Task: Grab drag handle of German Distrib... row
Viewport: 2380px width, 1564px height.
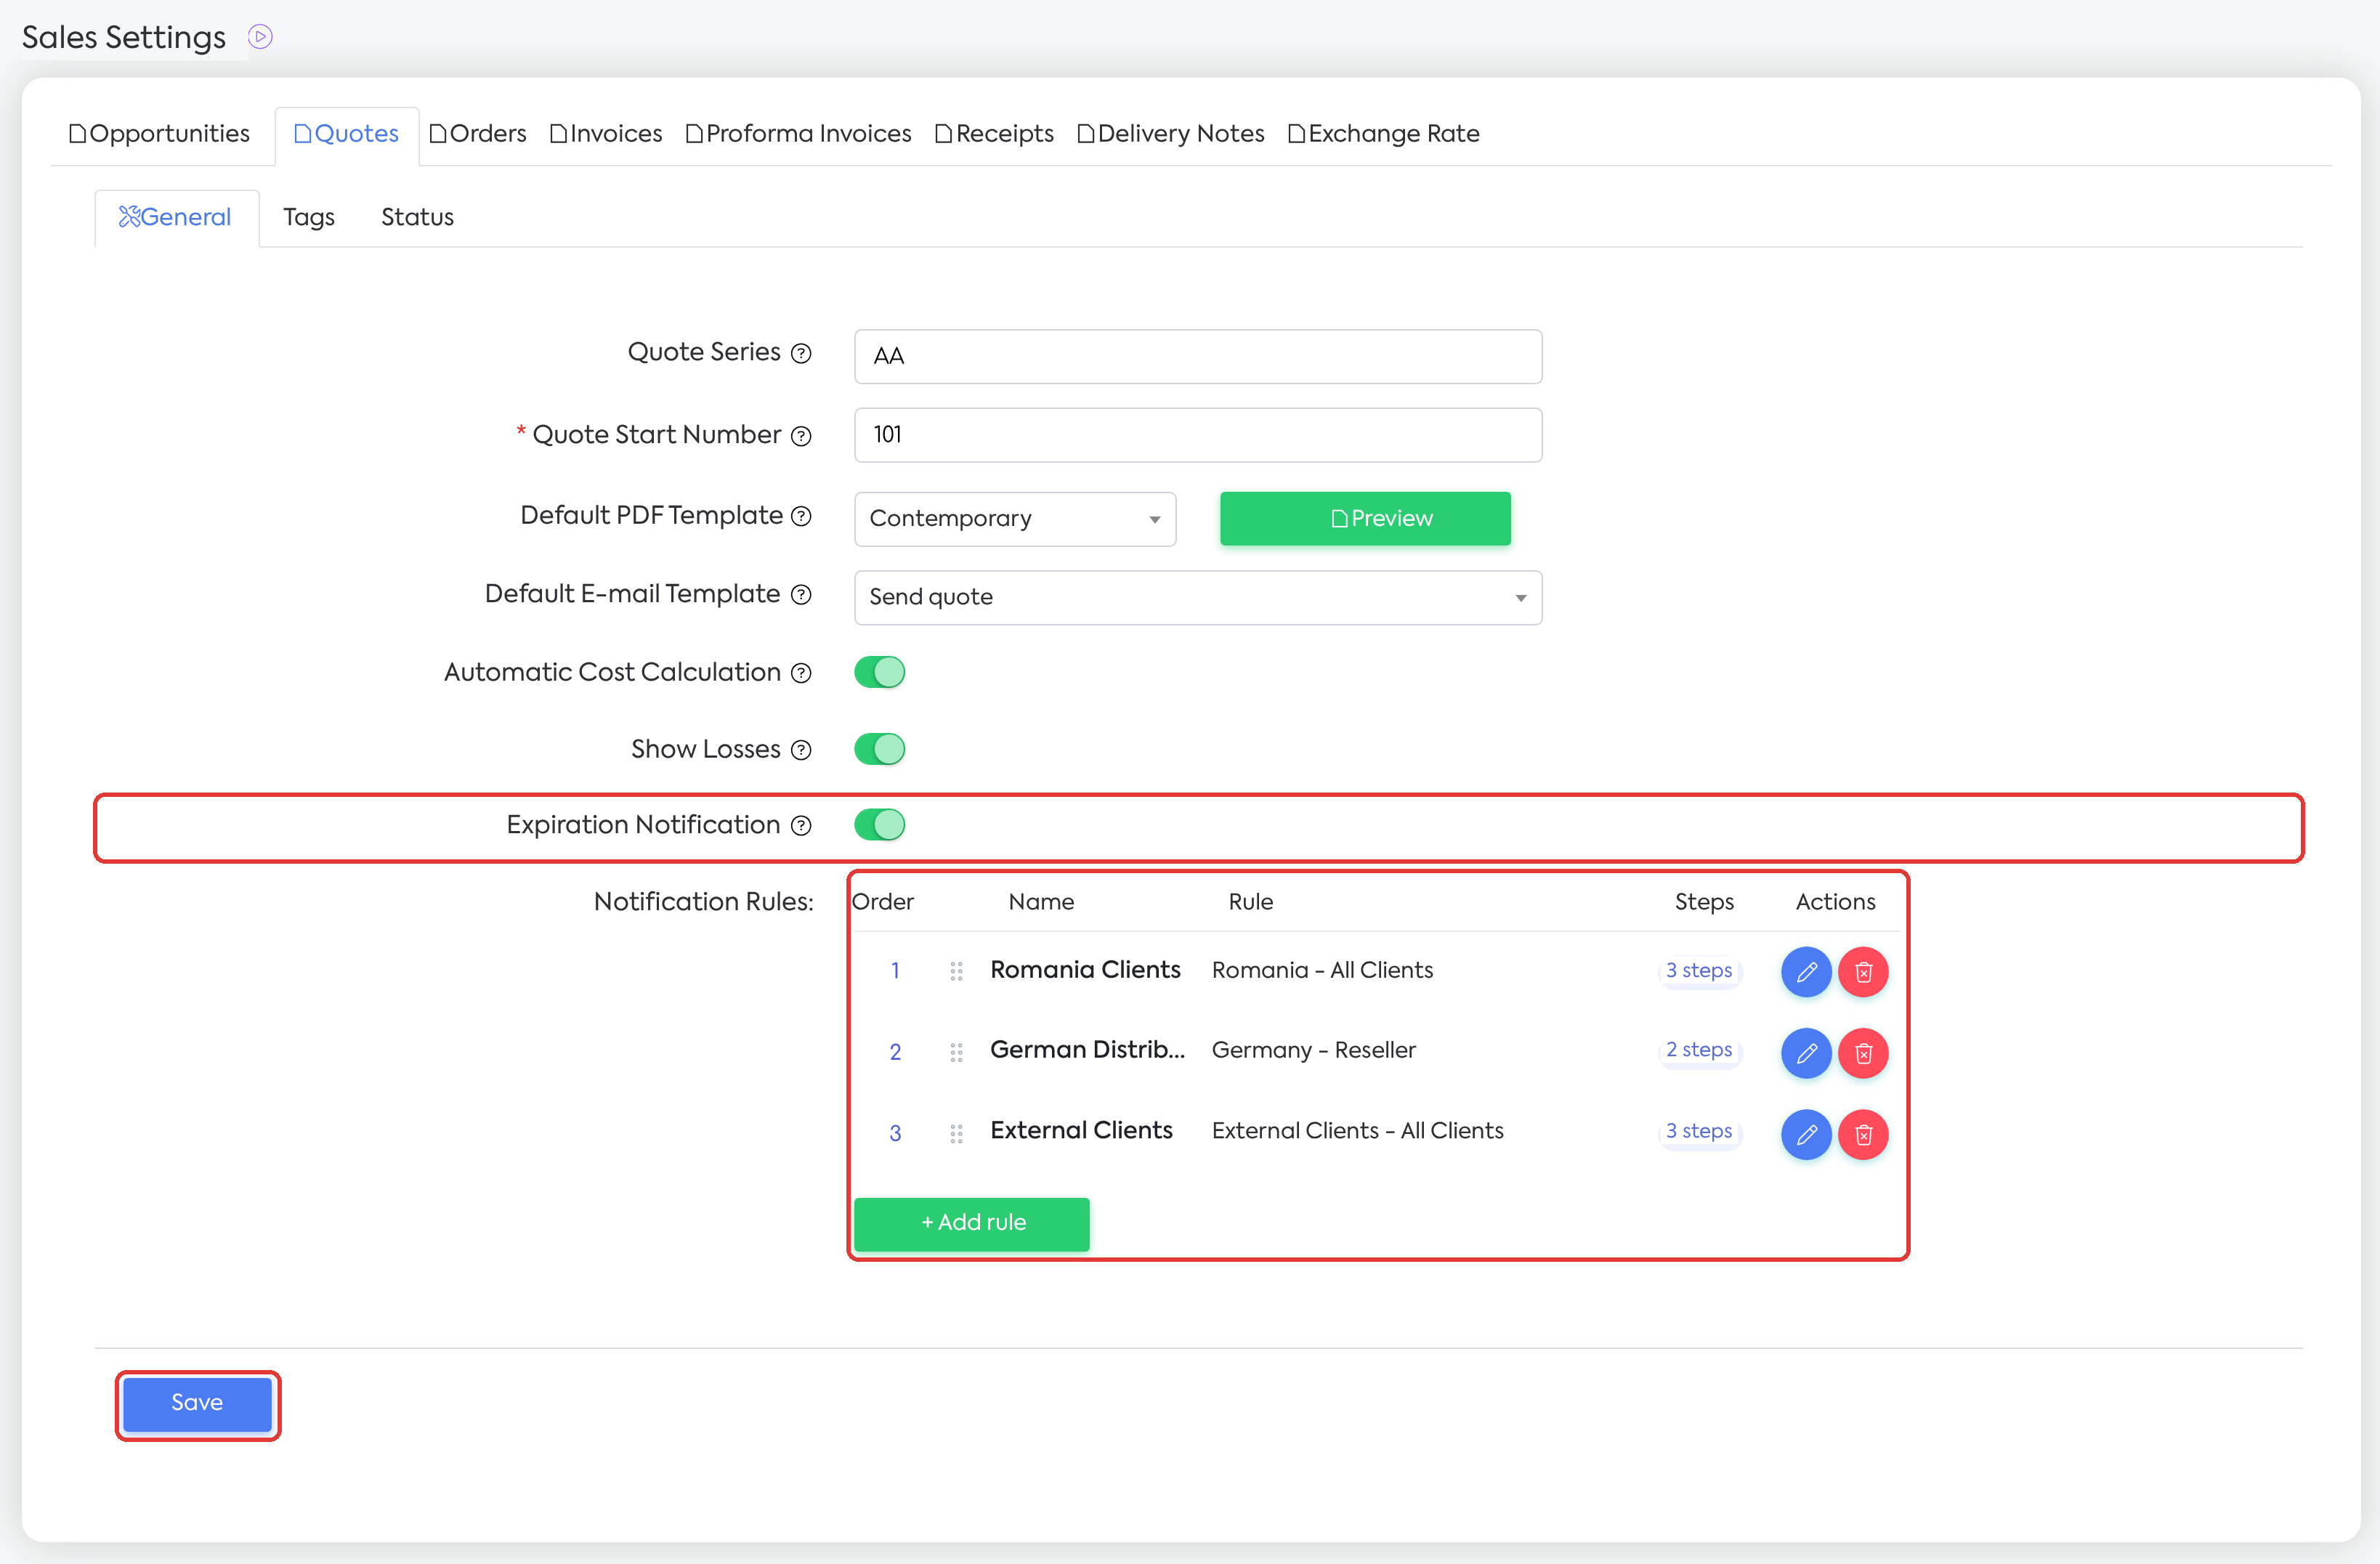Action: pos(956,1053)
